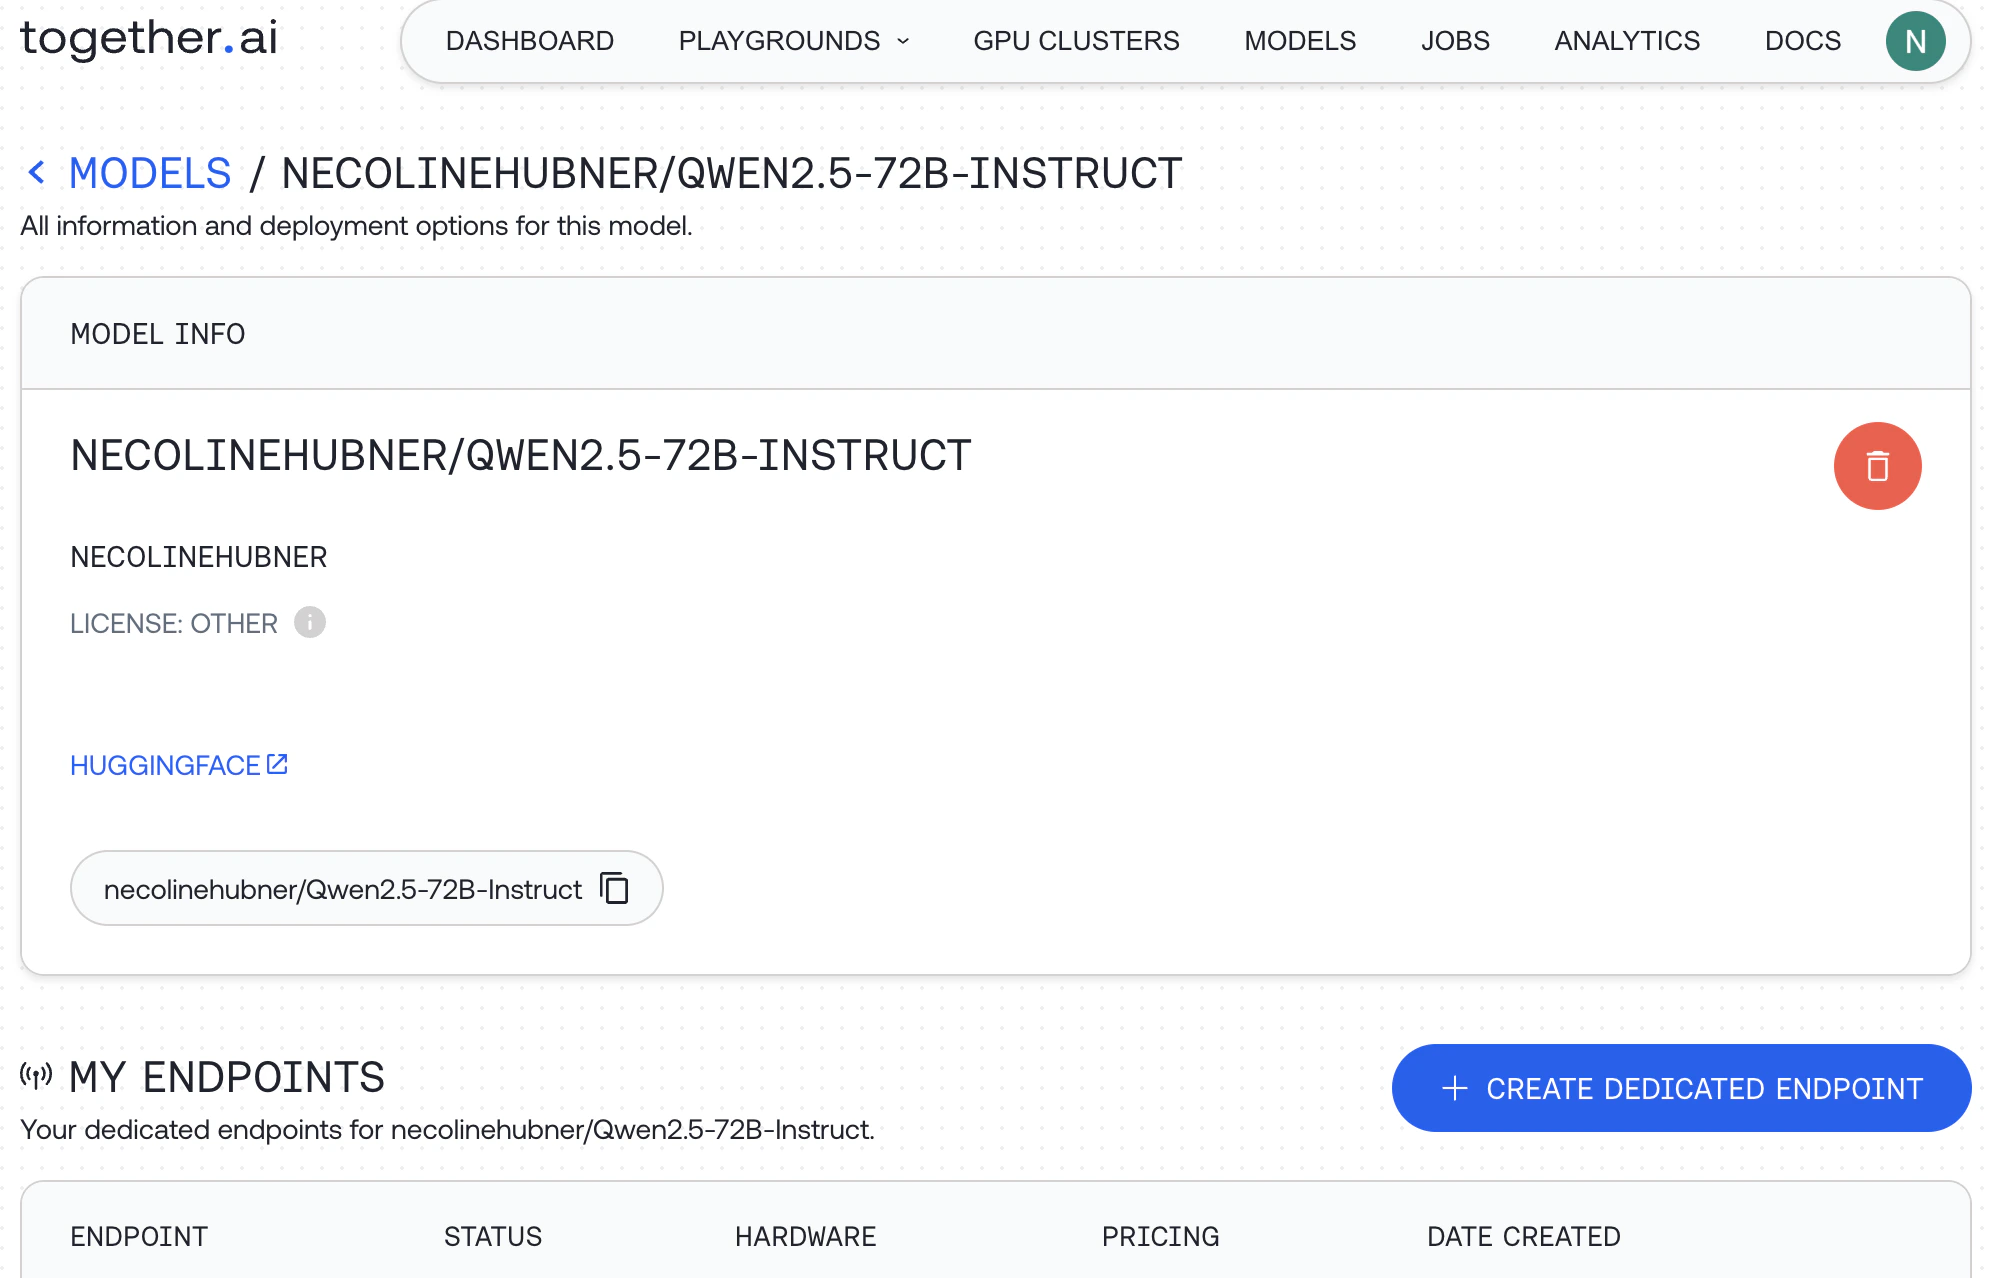The height and width of the screenshot is (1278, 1996).
Task: Click the DOCS navigation item
Action: click(1803, 41)
